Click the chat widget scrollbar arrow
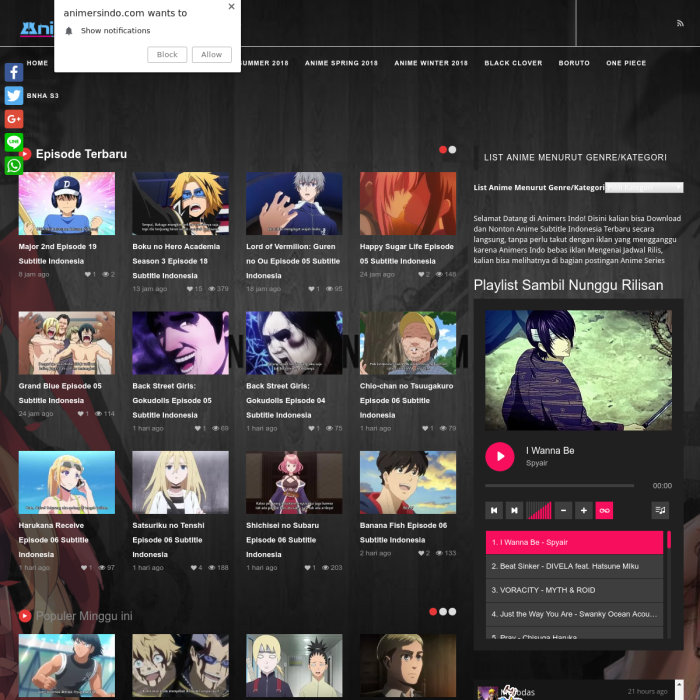This screenshot has width=700, height=700. point(679,684)
